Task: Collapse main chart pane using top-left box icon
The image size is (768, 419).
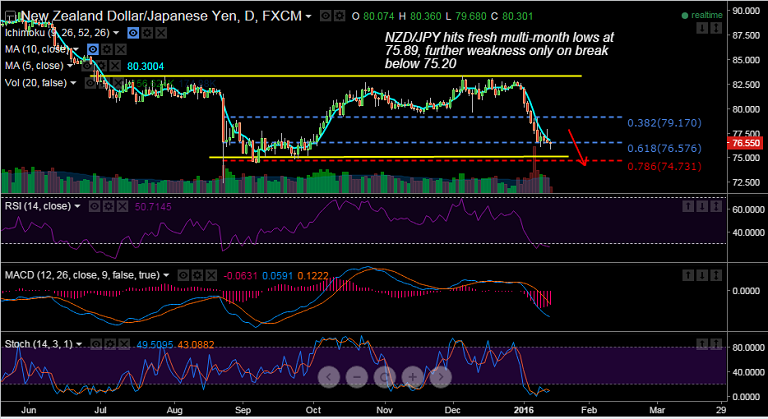Action: (x=9, y=19)
